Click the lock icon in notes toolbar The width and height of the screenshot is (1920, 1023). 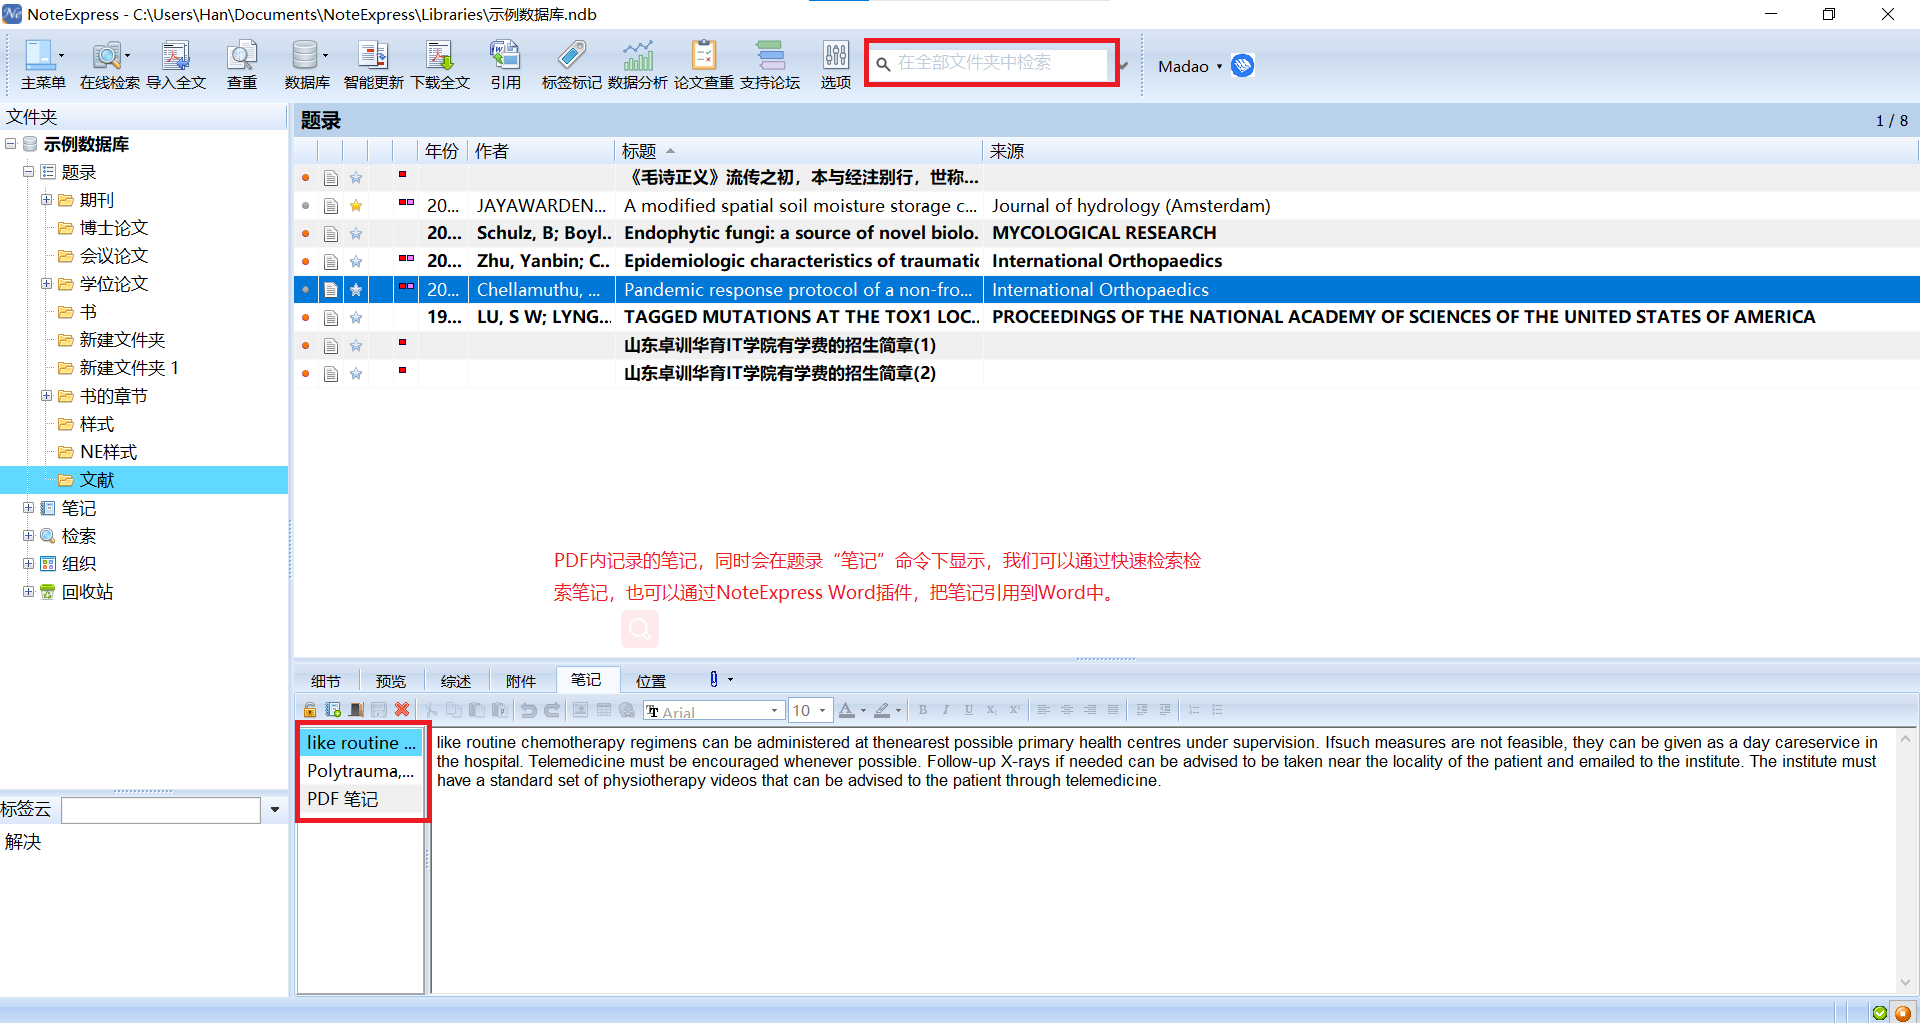(x=310, y=710)
